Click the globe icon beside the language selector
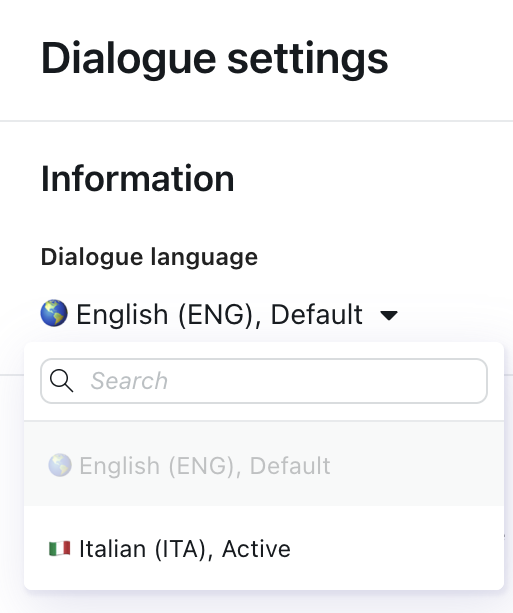The height and width of the screenshot is (613, 513). coord(54,313)
